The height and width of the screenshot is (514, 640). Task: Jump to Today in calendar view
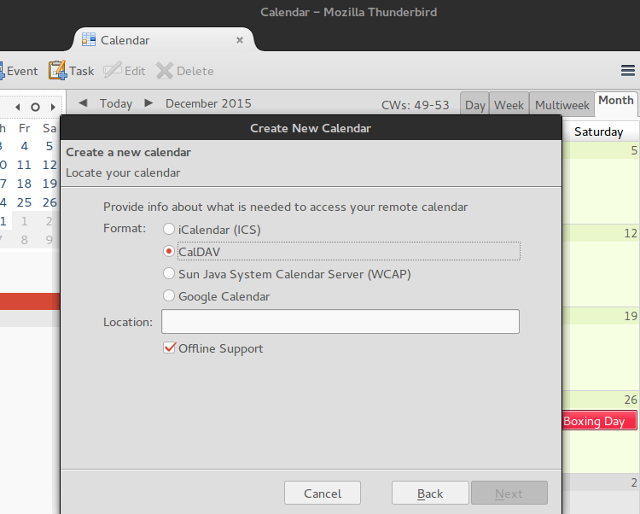coord(116,104)
